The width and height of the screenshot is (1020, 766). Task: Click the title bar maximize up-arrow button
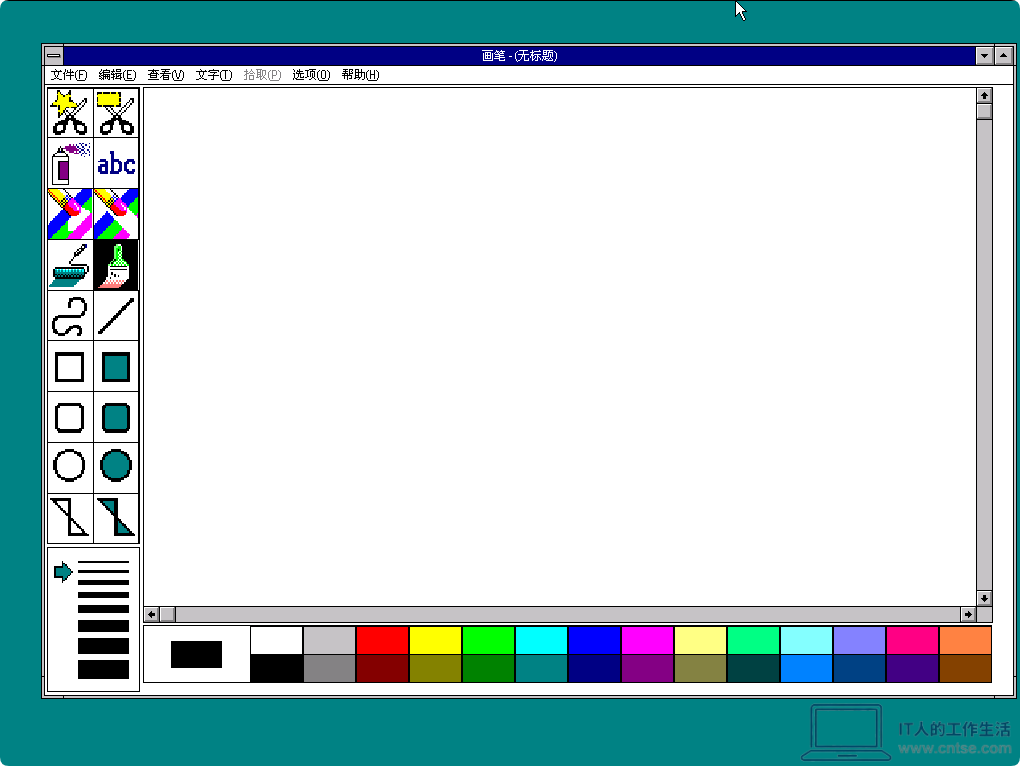point(1004,55)
